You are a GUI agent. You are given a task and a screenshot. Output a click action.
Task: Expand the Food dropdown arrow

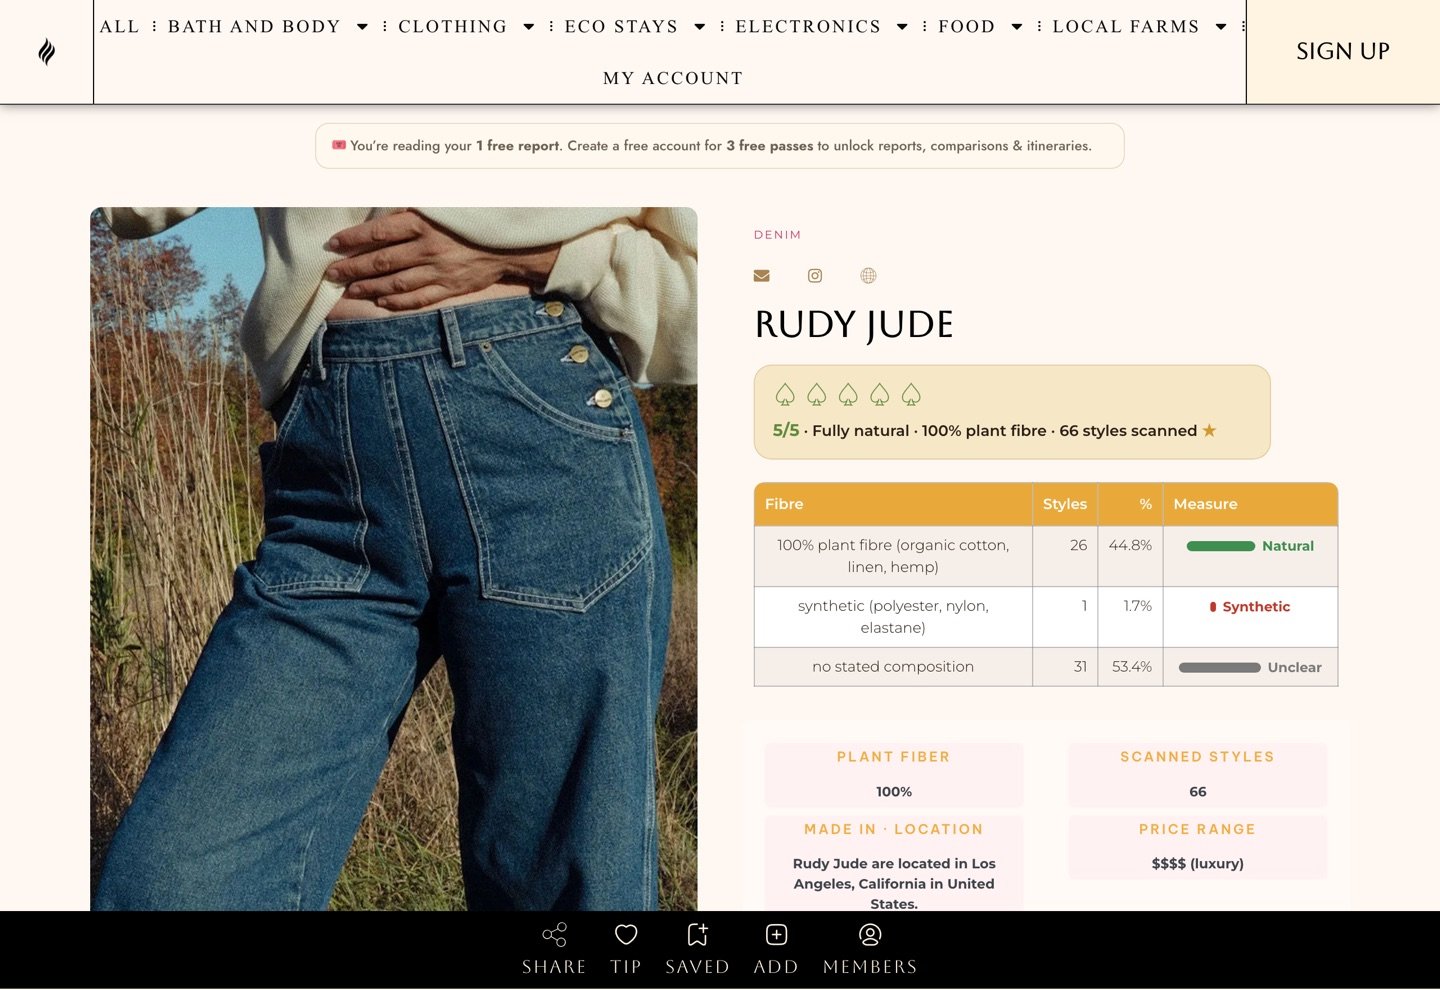point(1017,27)
